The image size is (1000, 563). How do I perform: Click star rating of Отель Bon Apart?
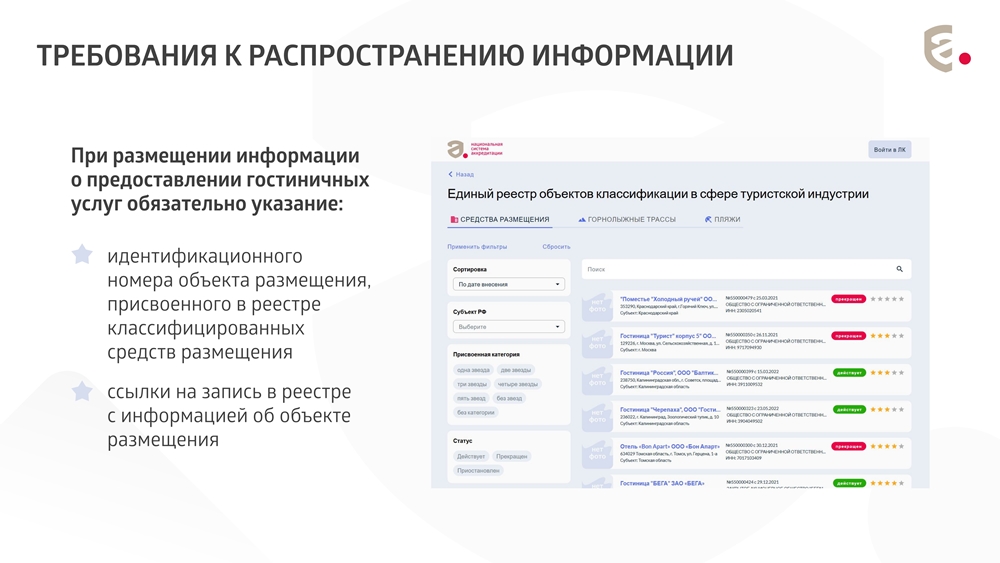pyautogui.click(x=887, y=446)
